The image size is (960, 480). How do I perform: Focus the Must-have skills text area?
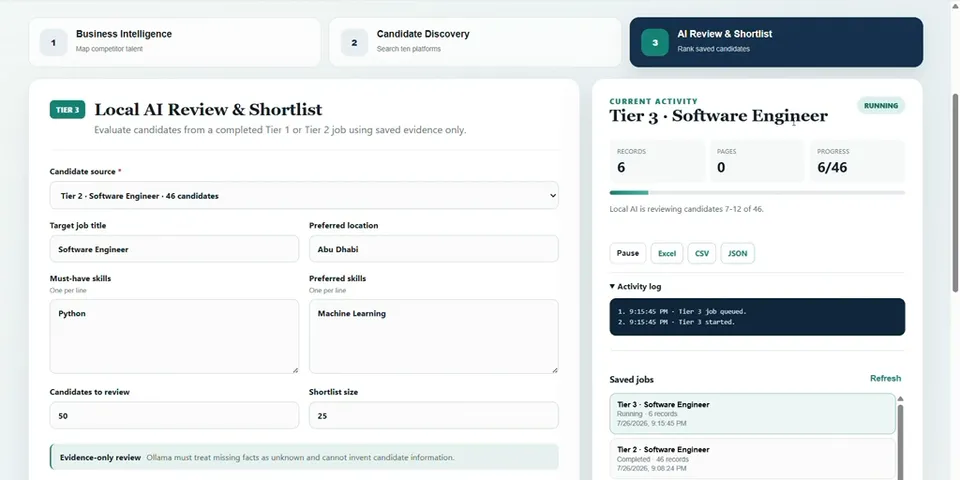pos(174,336)
